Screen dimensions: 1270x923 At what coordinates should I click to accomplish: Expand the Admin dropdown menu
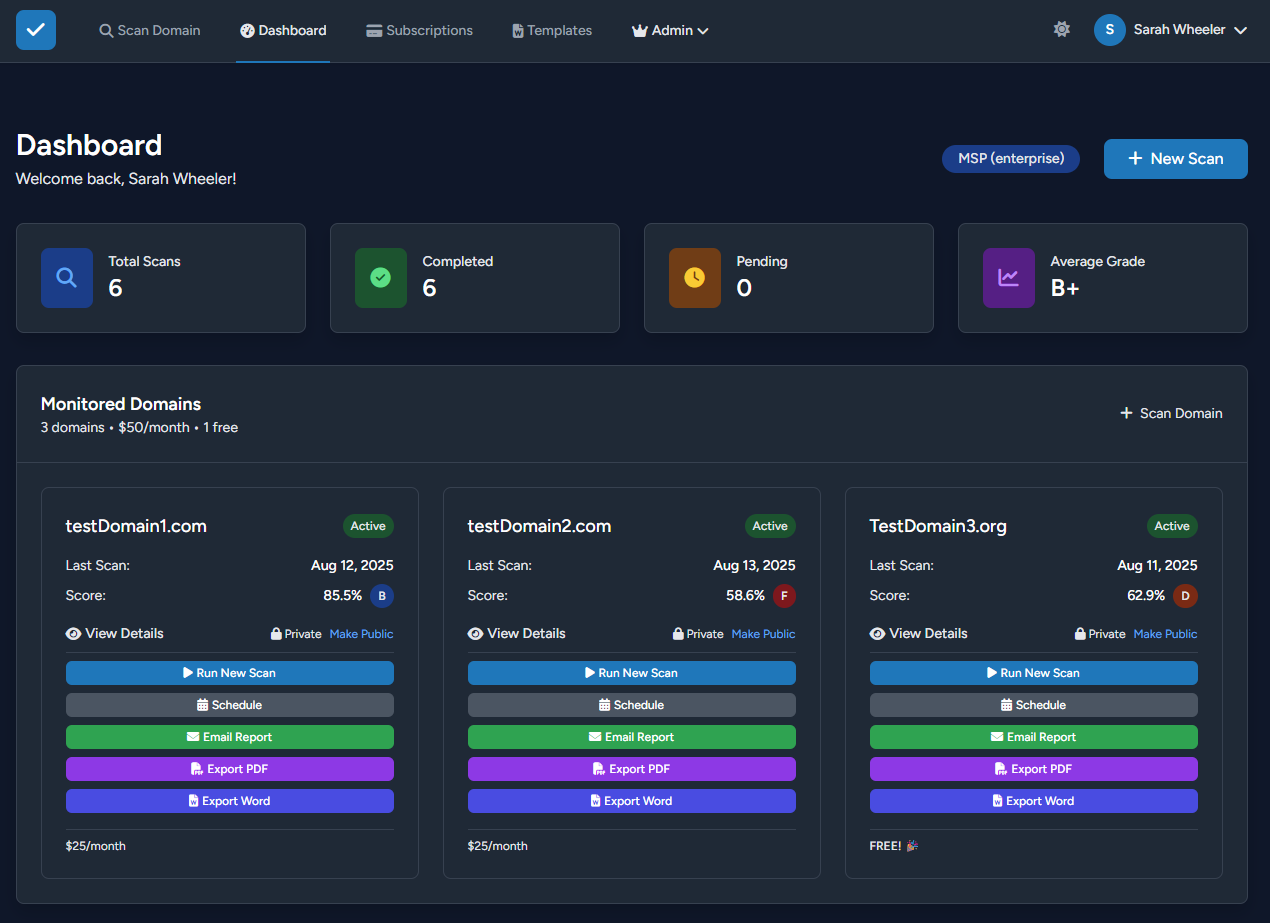point(670,30)
